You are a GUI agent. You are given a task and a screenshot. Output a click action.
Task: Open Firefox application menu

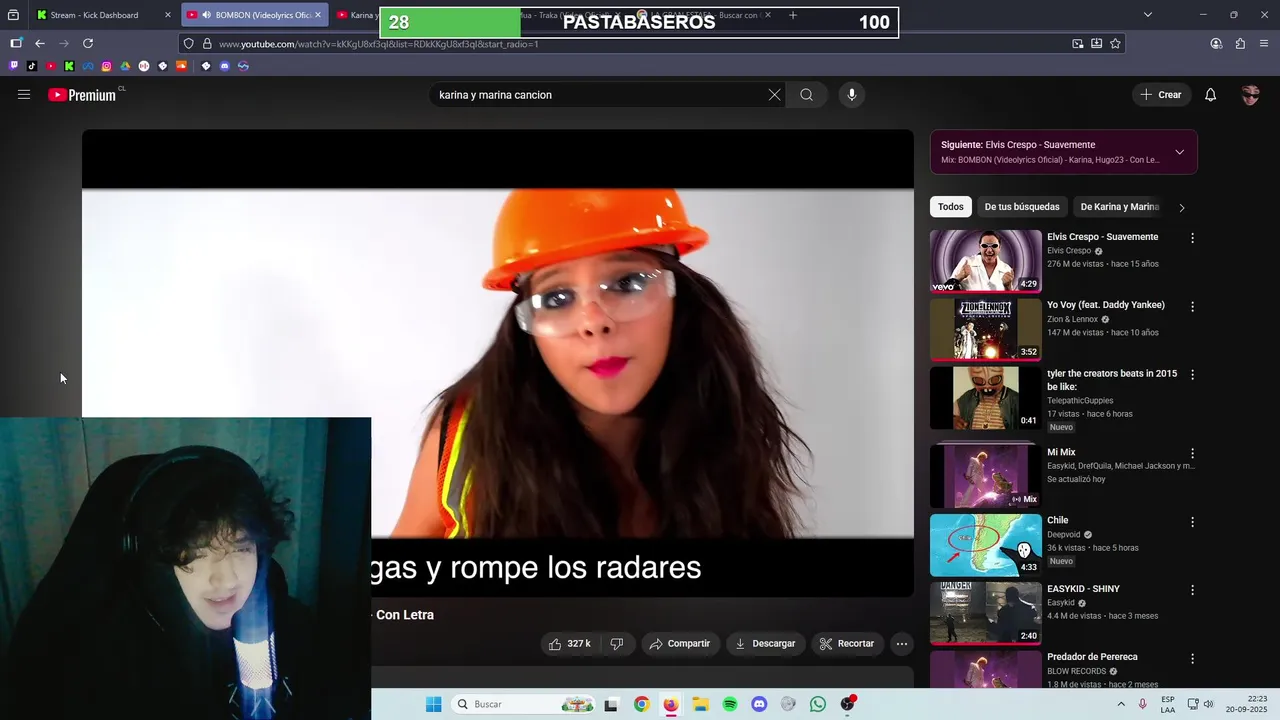click(x=1264, y=43)
